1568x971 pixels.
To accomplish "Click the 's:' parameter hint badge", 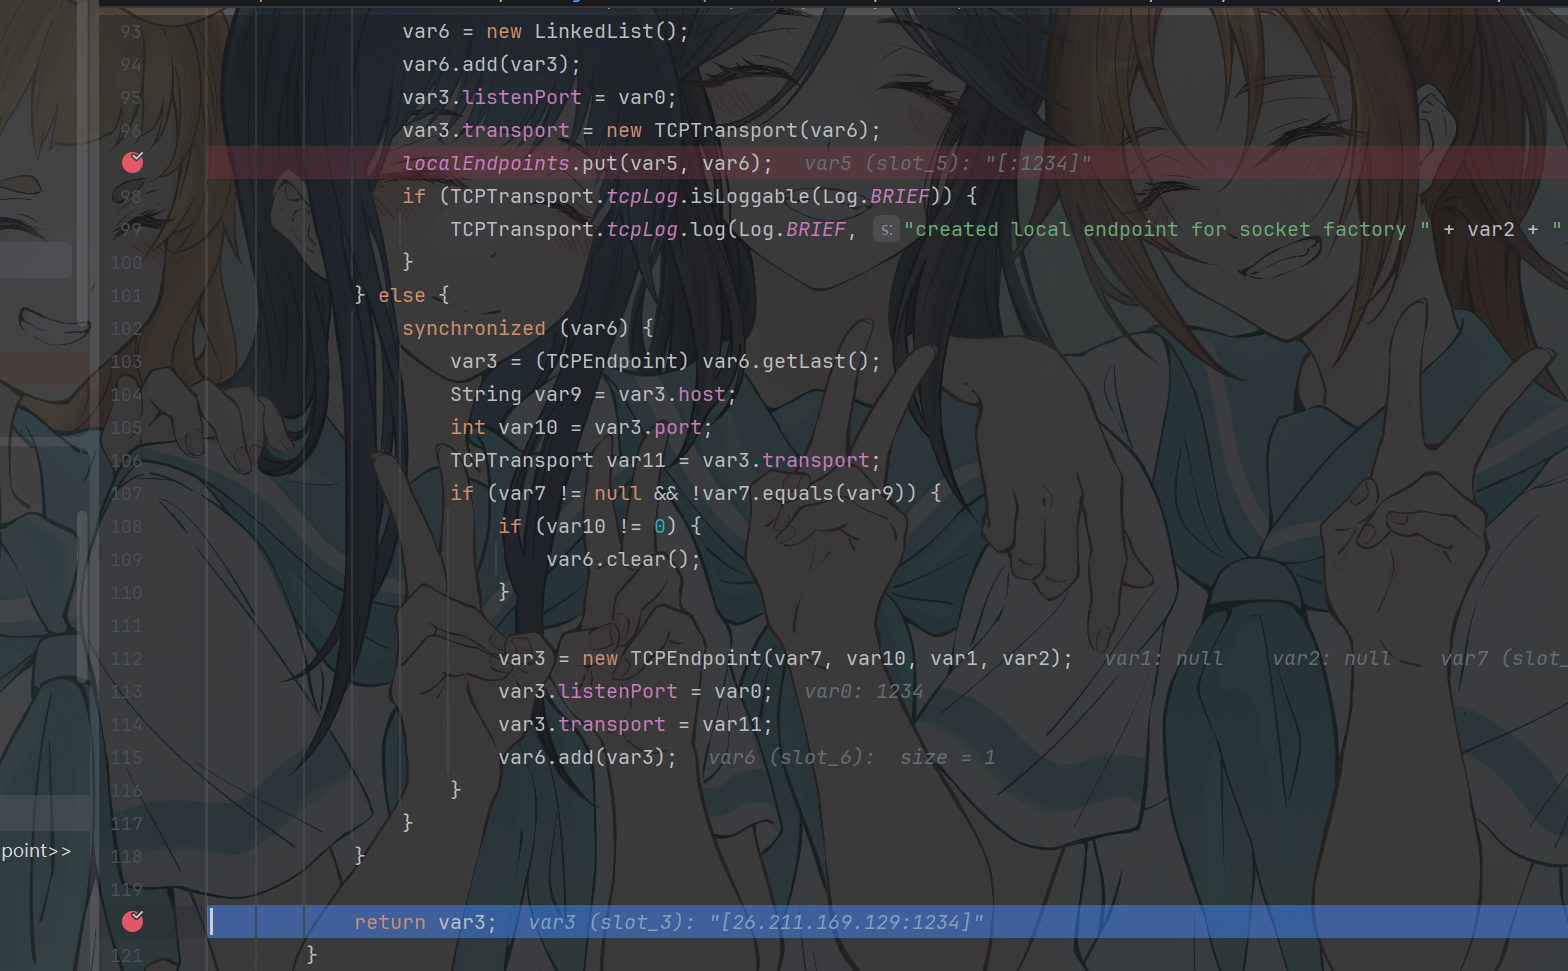I will (886, 229).
